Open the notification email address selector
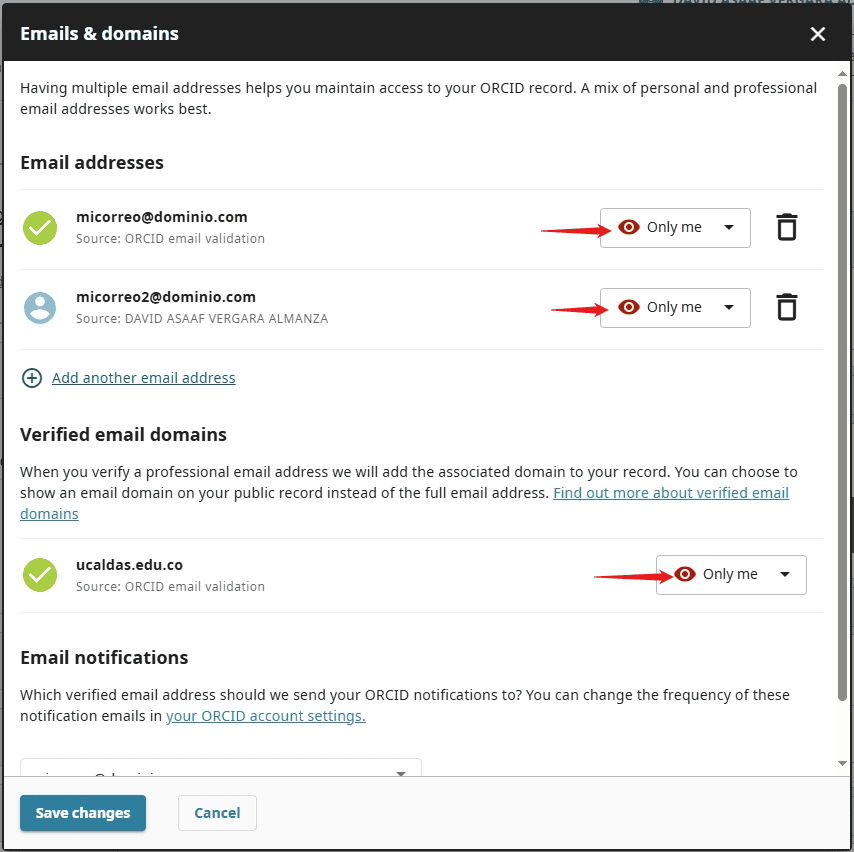 tap(221, 769)
